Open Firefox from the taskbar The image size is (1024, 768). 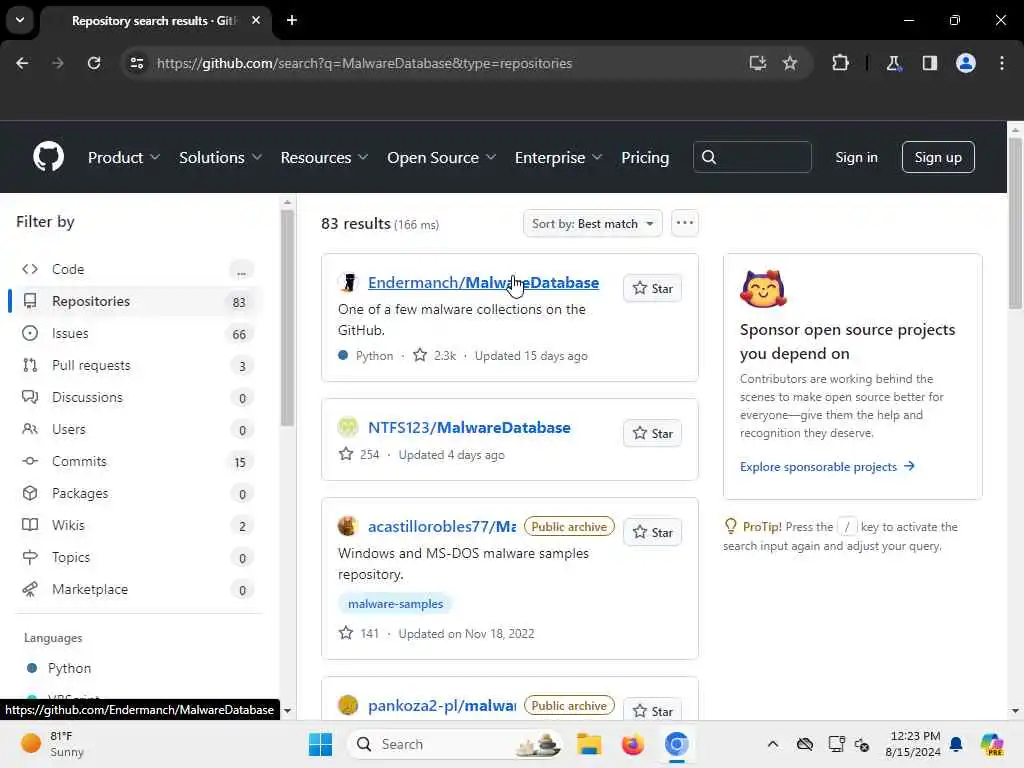632,744
